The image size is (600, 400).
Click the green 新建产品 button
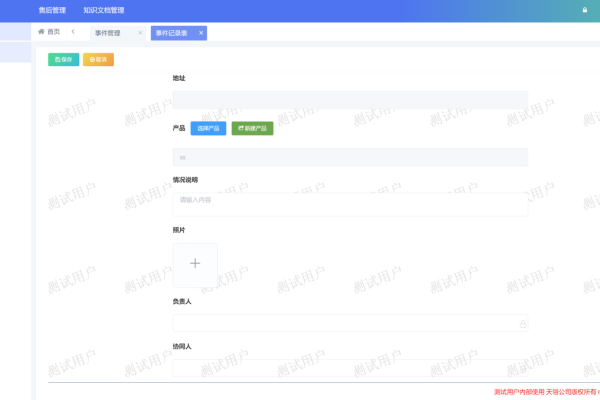tap(253, 128)
